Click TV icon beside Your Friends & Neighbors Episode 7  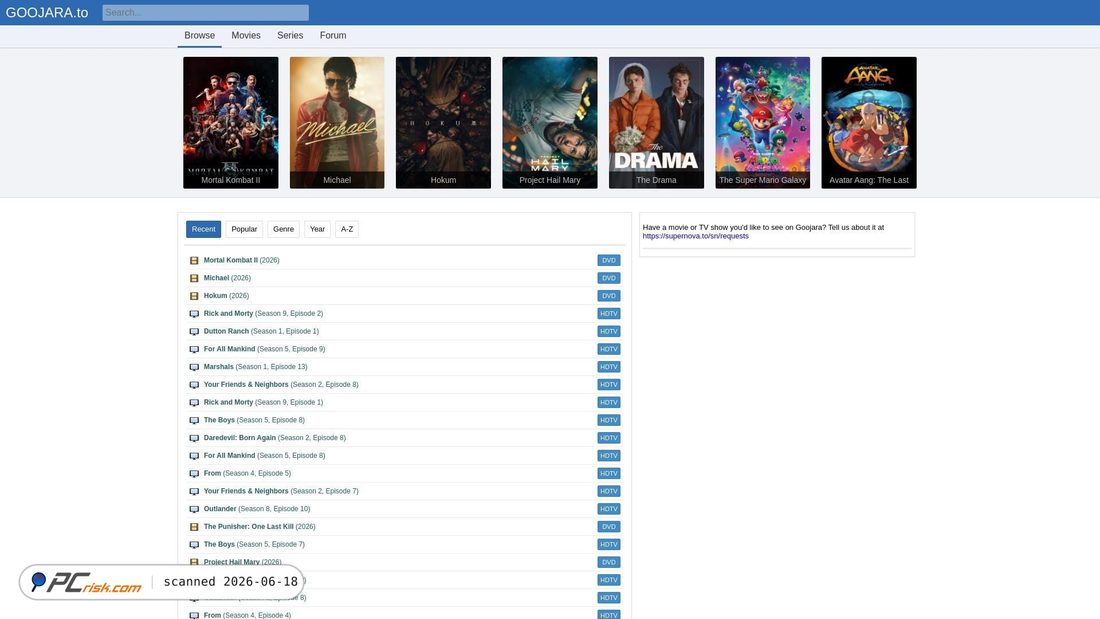194,492
